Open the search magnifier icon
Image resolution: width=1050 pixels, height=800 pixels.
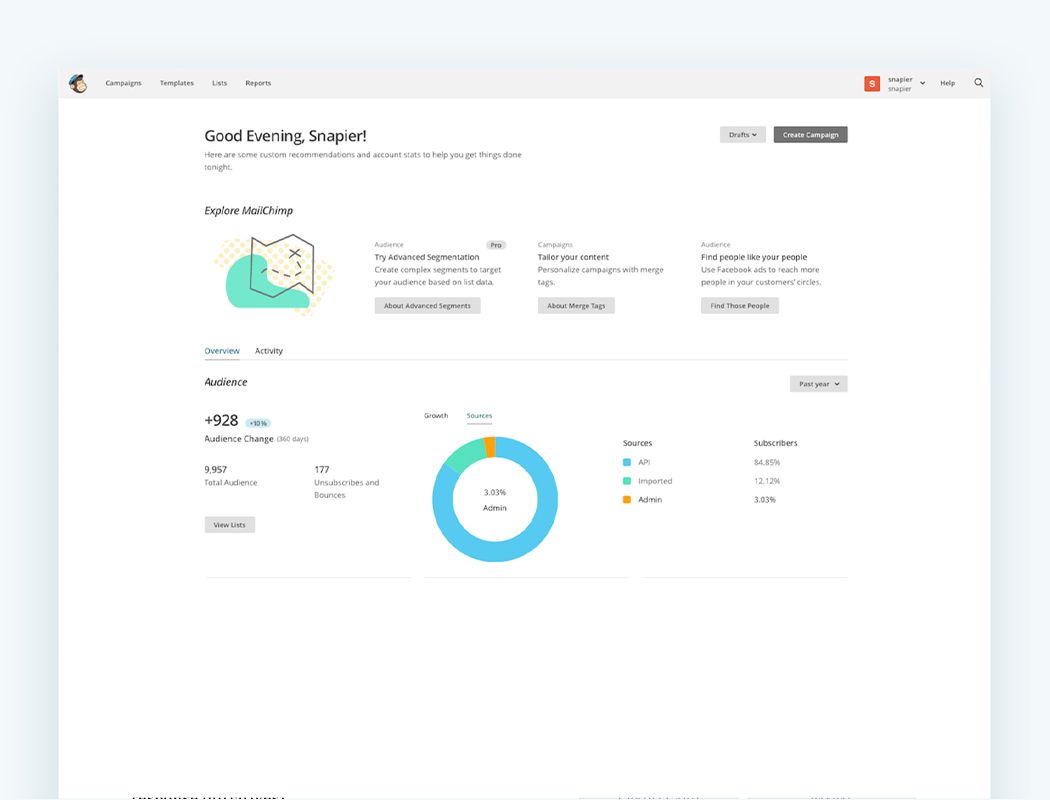tap(978, 83)
